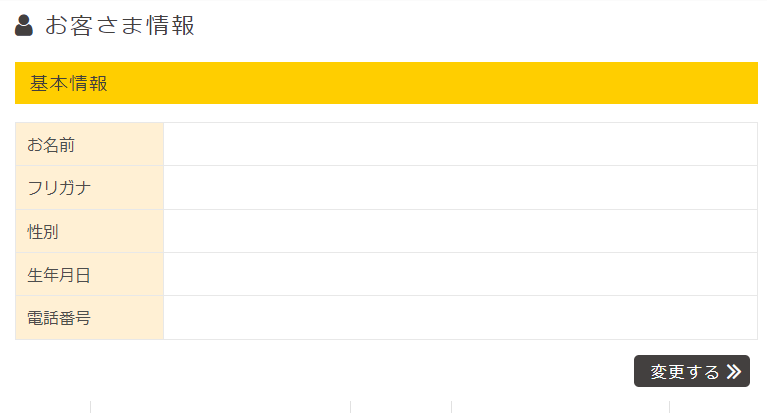
Task: Click the yellow section header bar
Action: 400,83
